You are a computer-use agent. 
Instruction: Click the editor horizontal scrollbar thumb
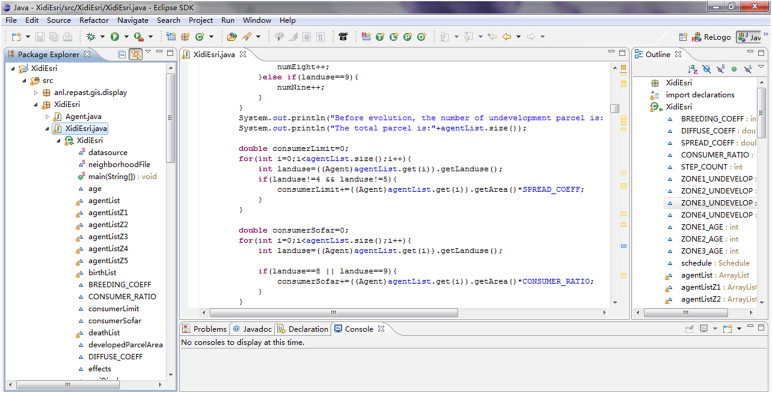334,313
